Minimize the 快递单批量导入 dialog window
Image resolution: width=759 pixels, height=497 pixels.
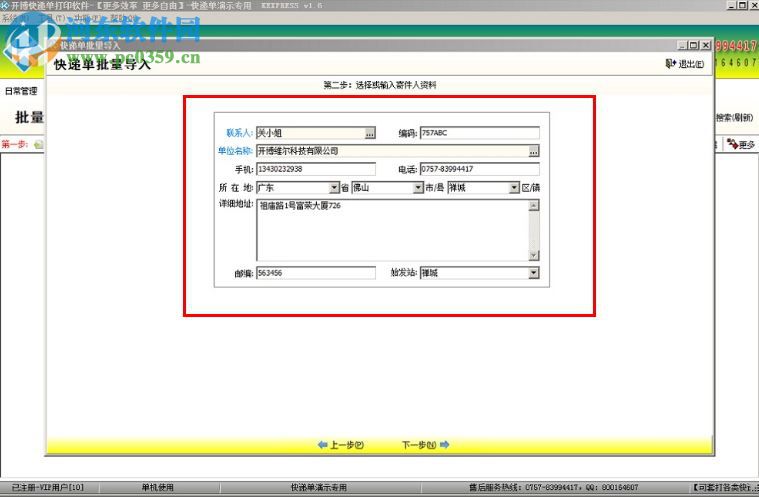(x=682, y=45)
